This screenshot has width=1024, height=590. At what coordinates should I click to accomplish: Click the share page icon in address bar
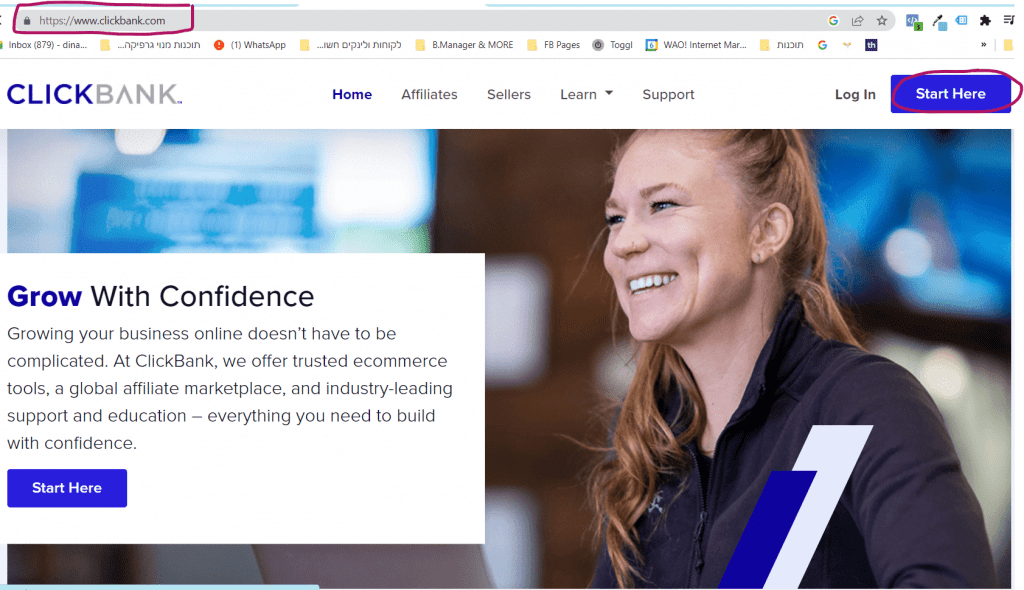857,21
